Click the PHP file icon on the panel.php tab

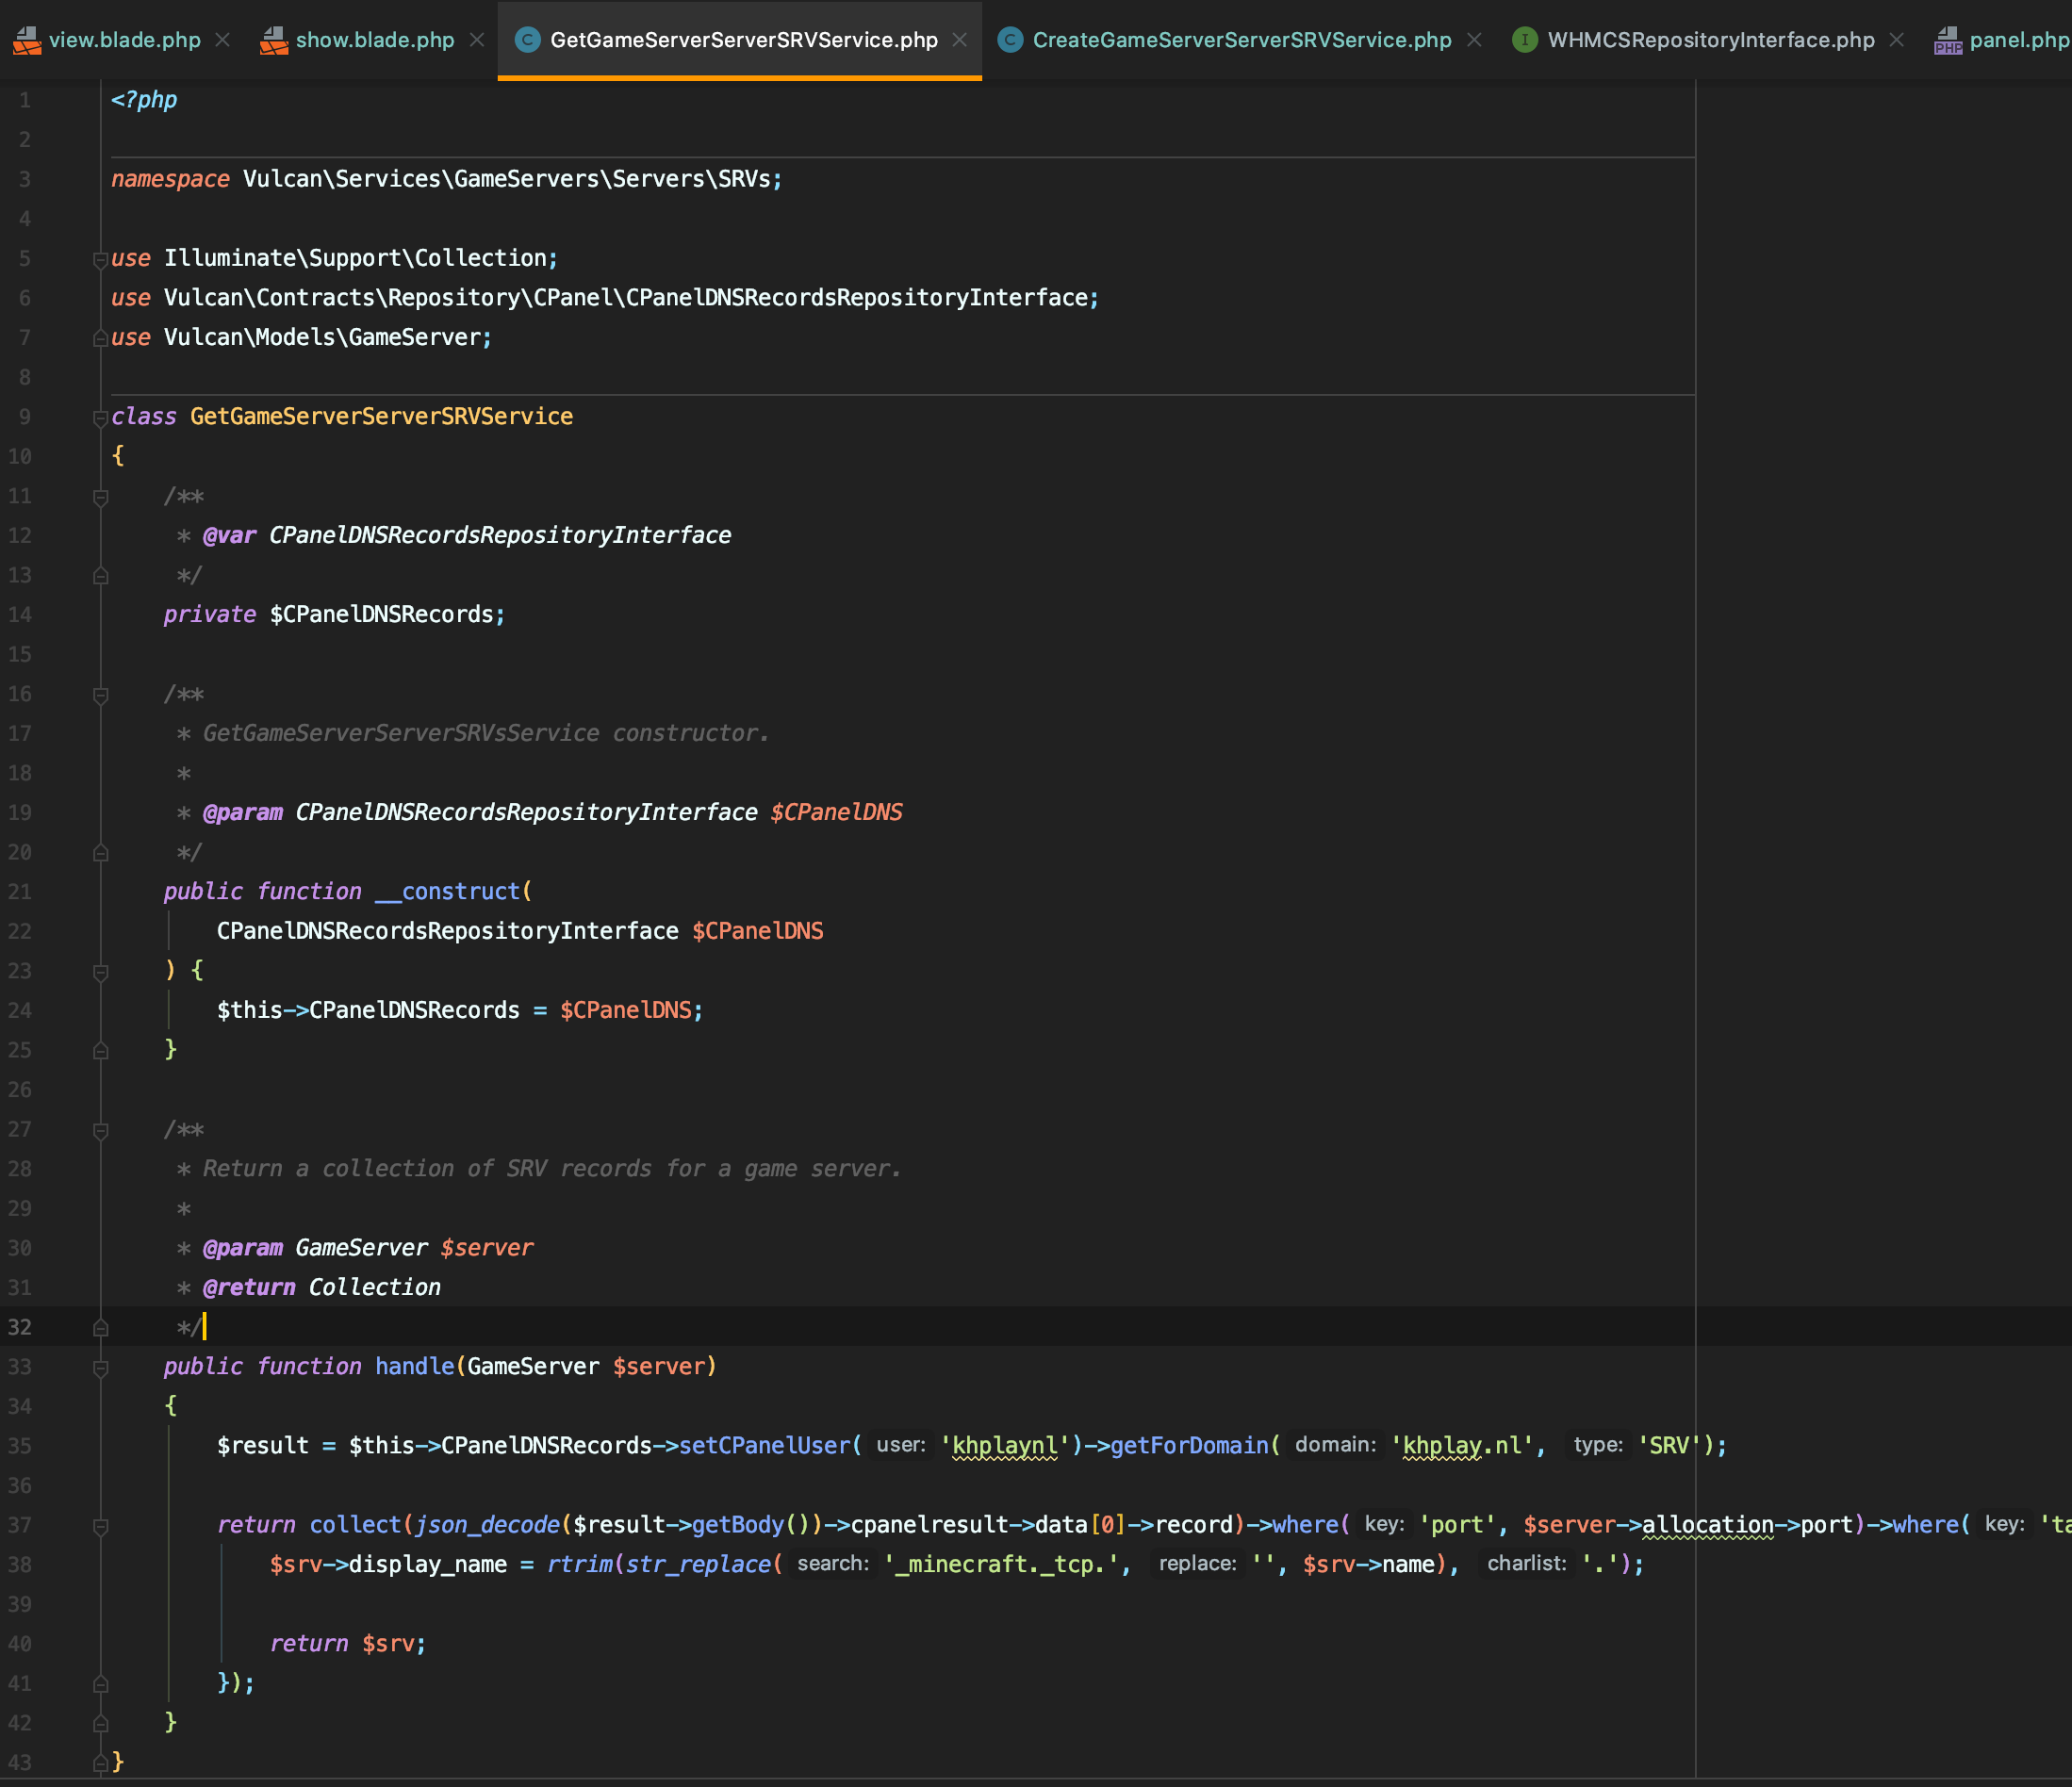pyautogui.click(x=1947, y=40)
